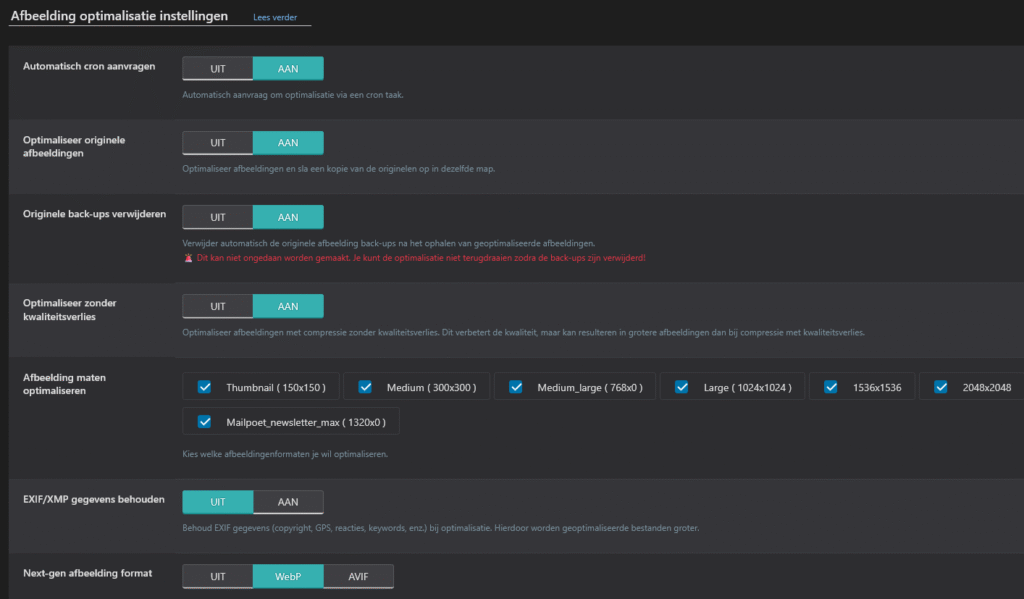Set Originele back-ups verwijderen to UIT
1024x599 pixels.
(217, 217)
